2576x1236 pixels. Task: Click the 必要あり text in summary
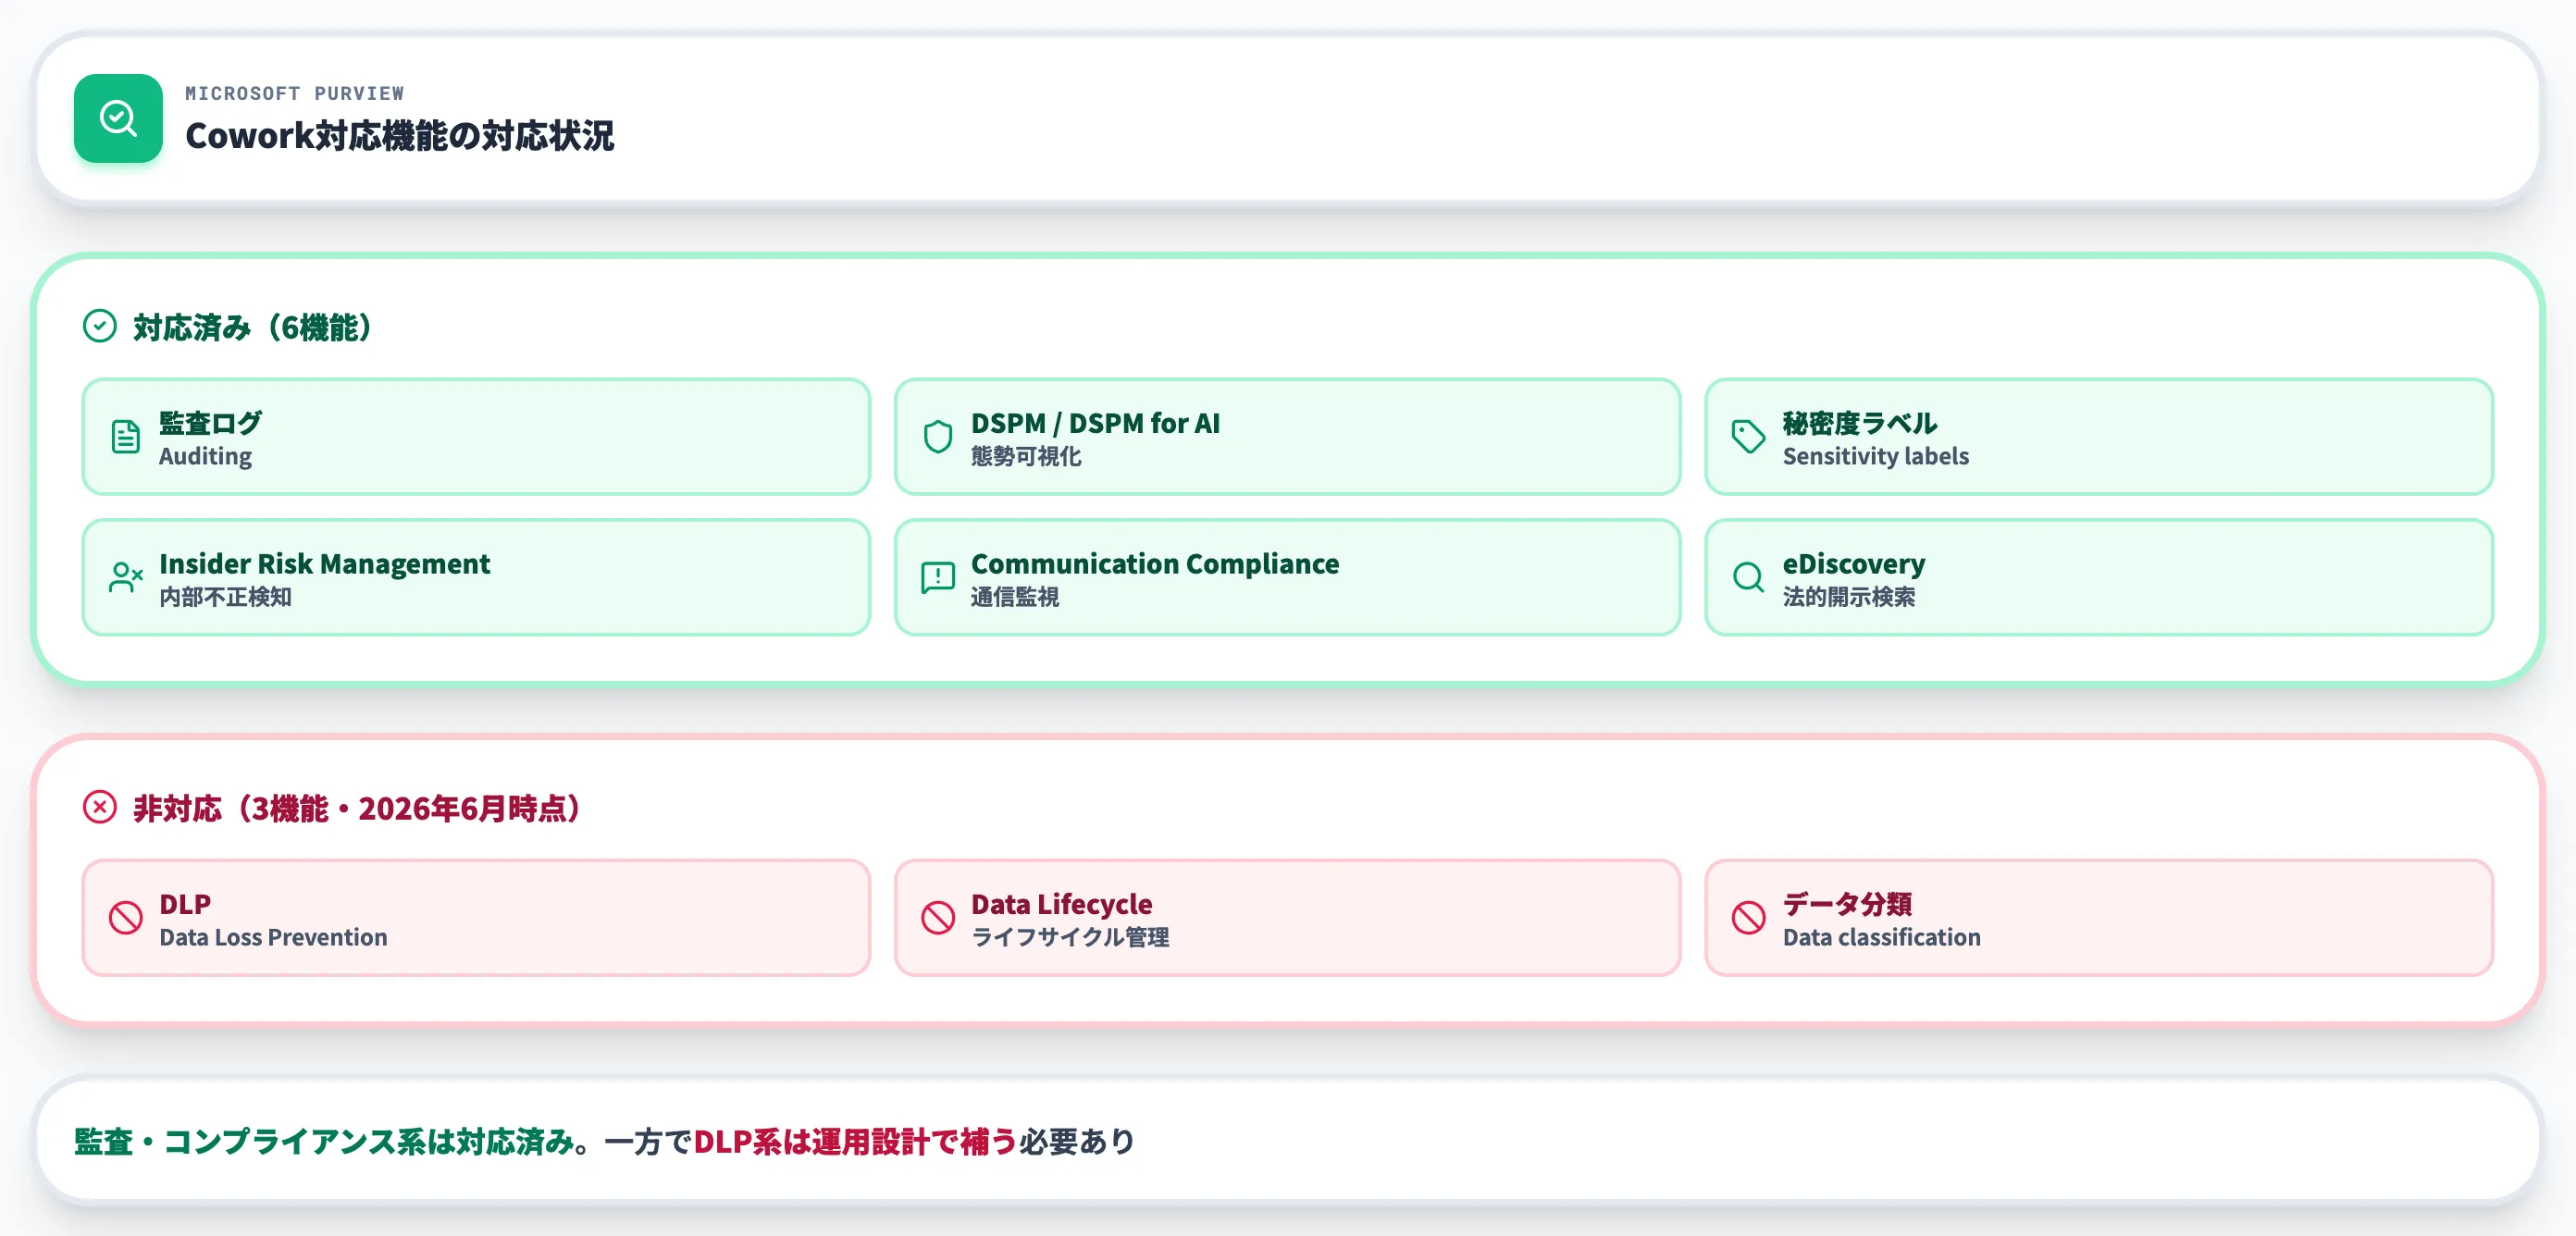(x=1077, y=1141)
